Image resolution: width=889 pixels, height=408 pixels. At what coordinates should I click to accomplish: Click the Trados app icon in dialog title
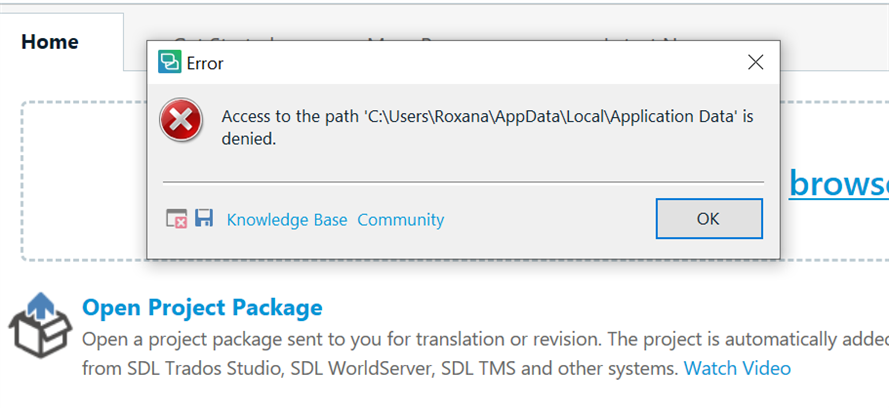[x=169, y=62]
